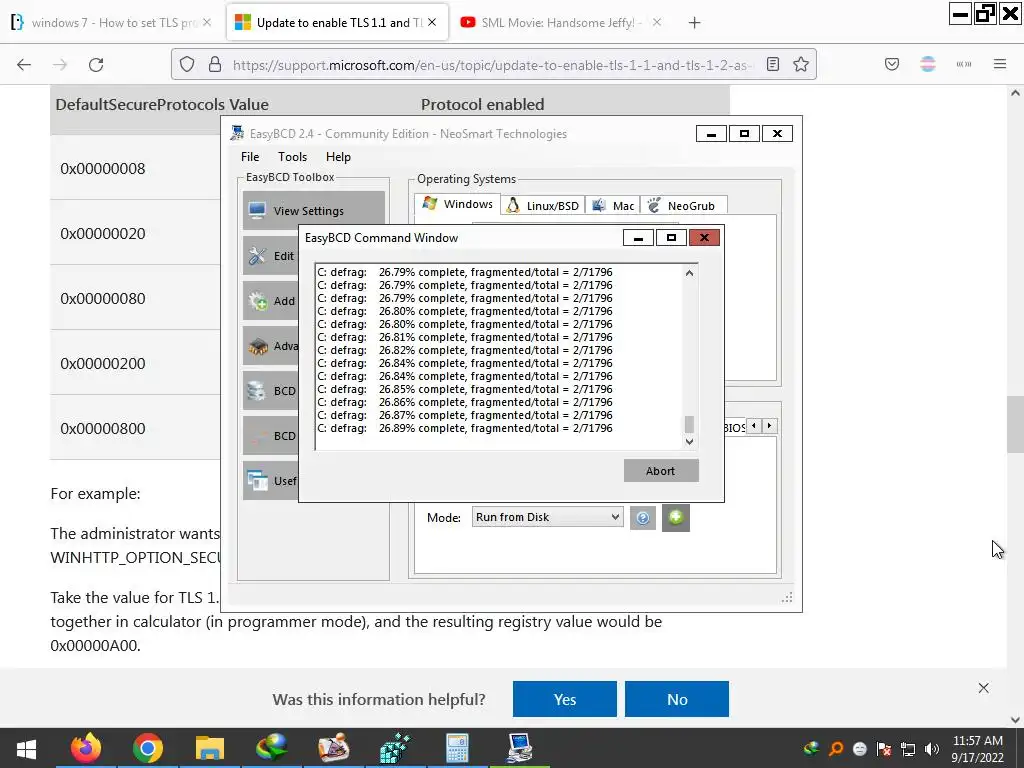Click the tracking protection shield icon

point(187,65)
